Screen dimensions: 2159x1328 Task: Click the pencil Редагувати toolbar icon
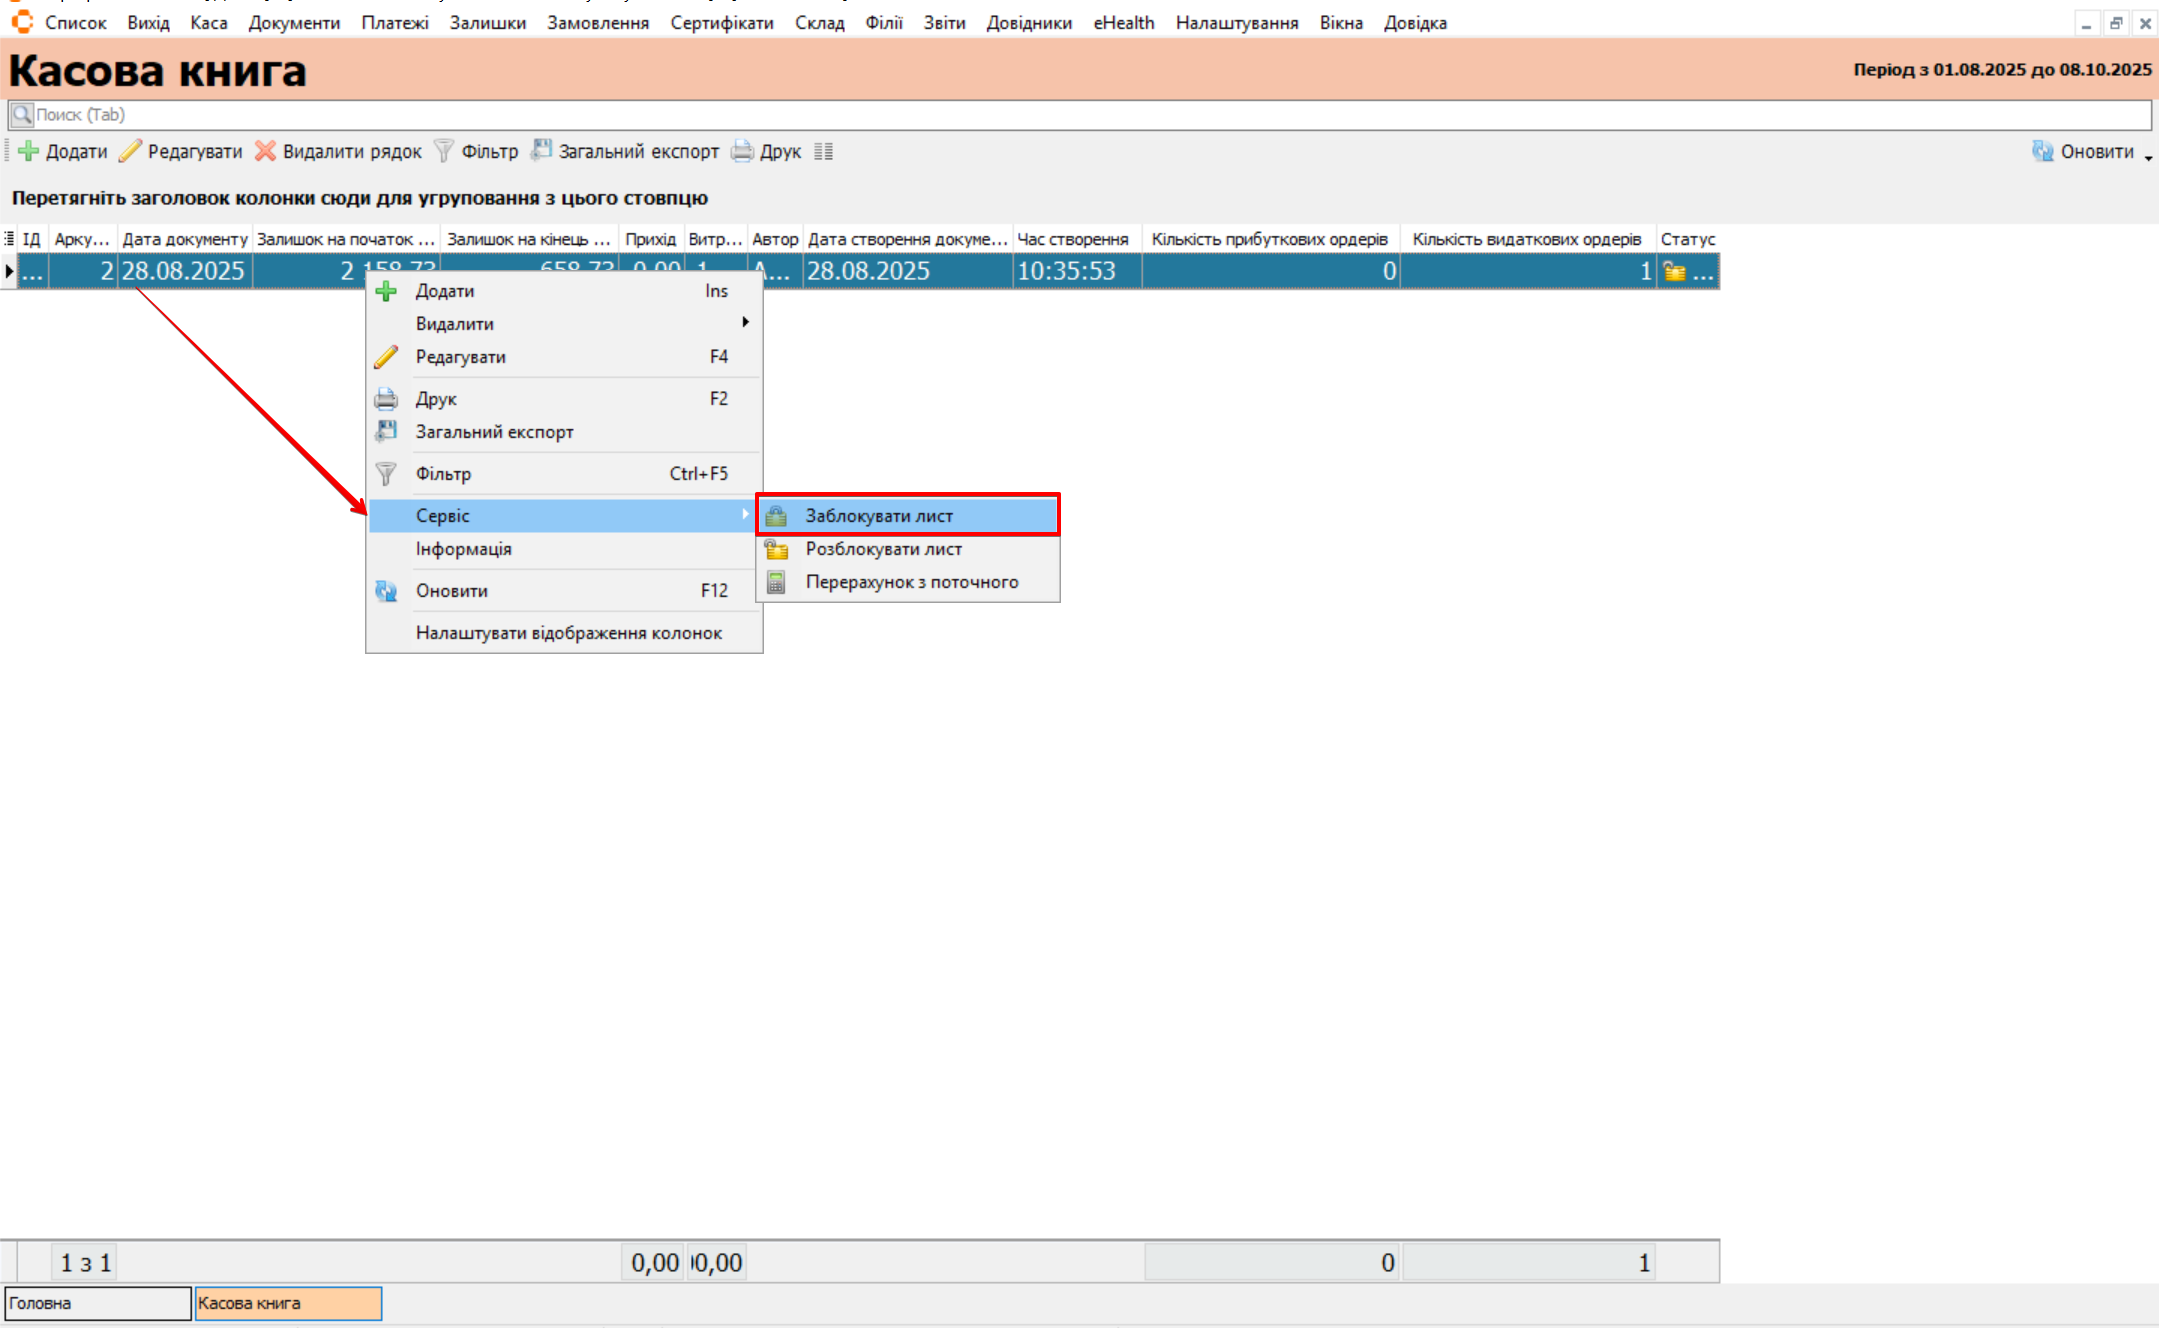coord(131,151)
